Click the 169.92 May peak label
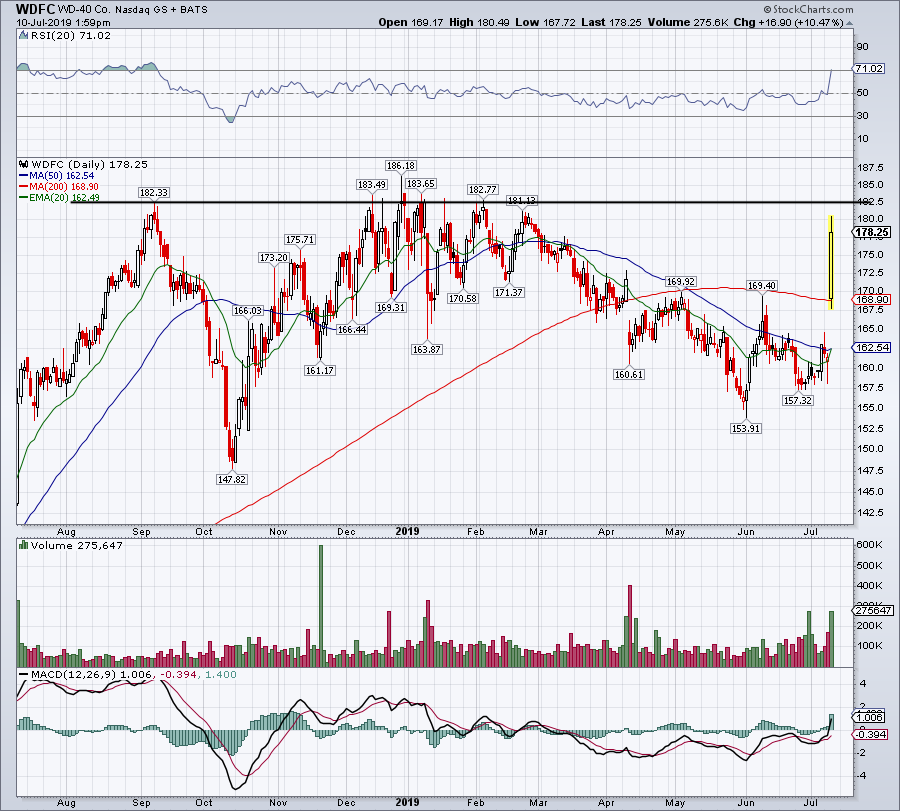 pos(681,282)
